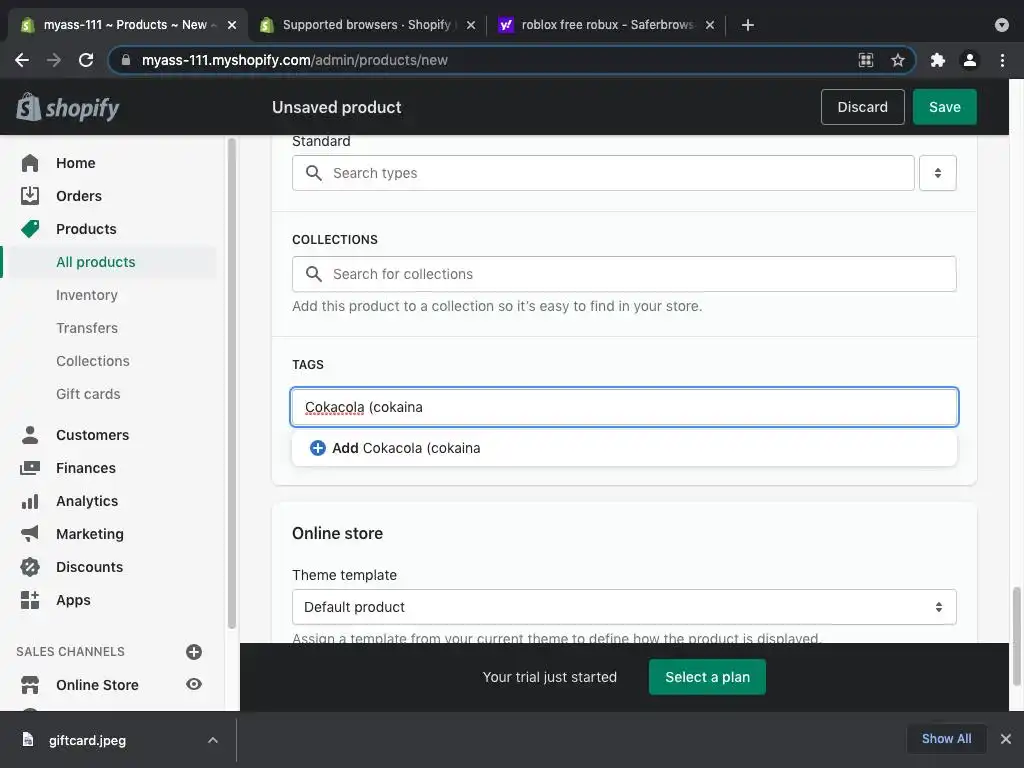The image size is (1024, 768).
Task: Switch to the roblox free robux tab
Action: pos(607,25)
